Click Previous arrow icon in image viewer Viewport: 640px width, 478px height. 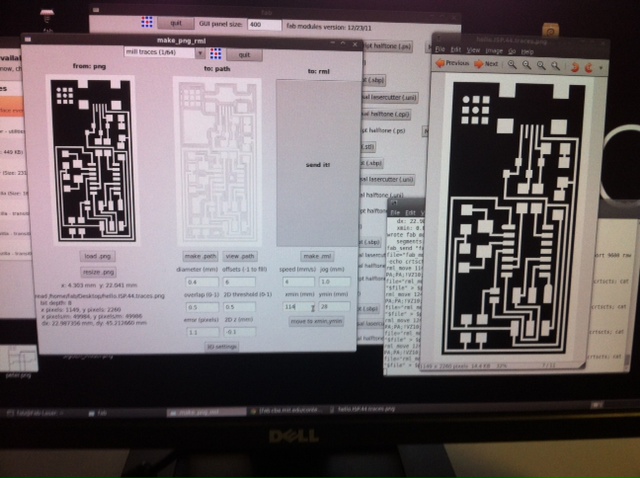pos(440,63)
